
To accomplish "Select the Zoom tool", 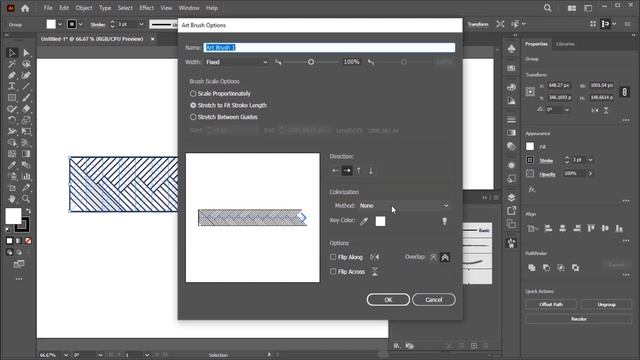I will pyautogui.click(x=26, y=199).
